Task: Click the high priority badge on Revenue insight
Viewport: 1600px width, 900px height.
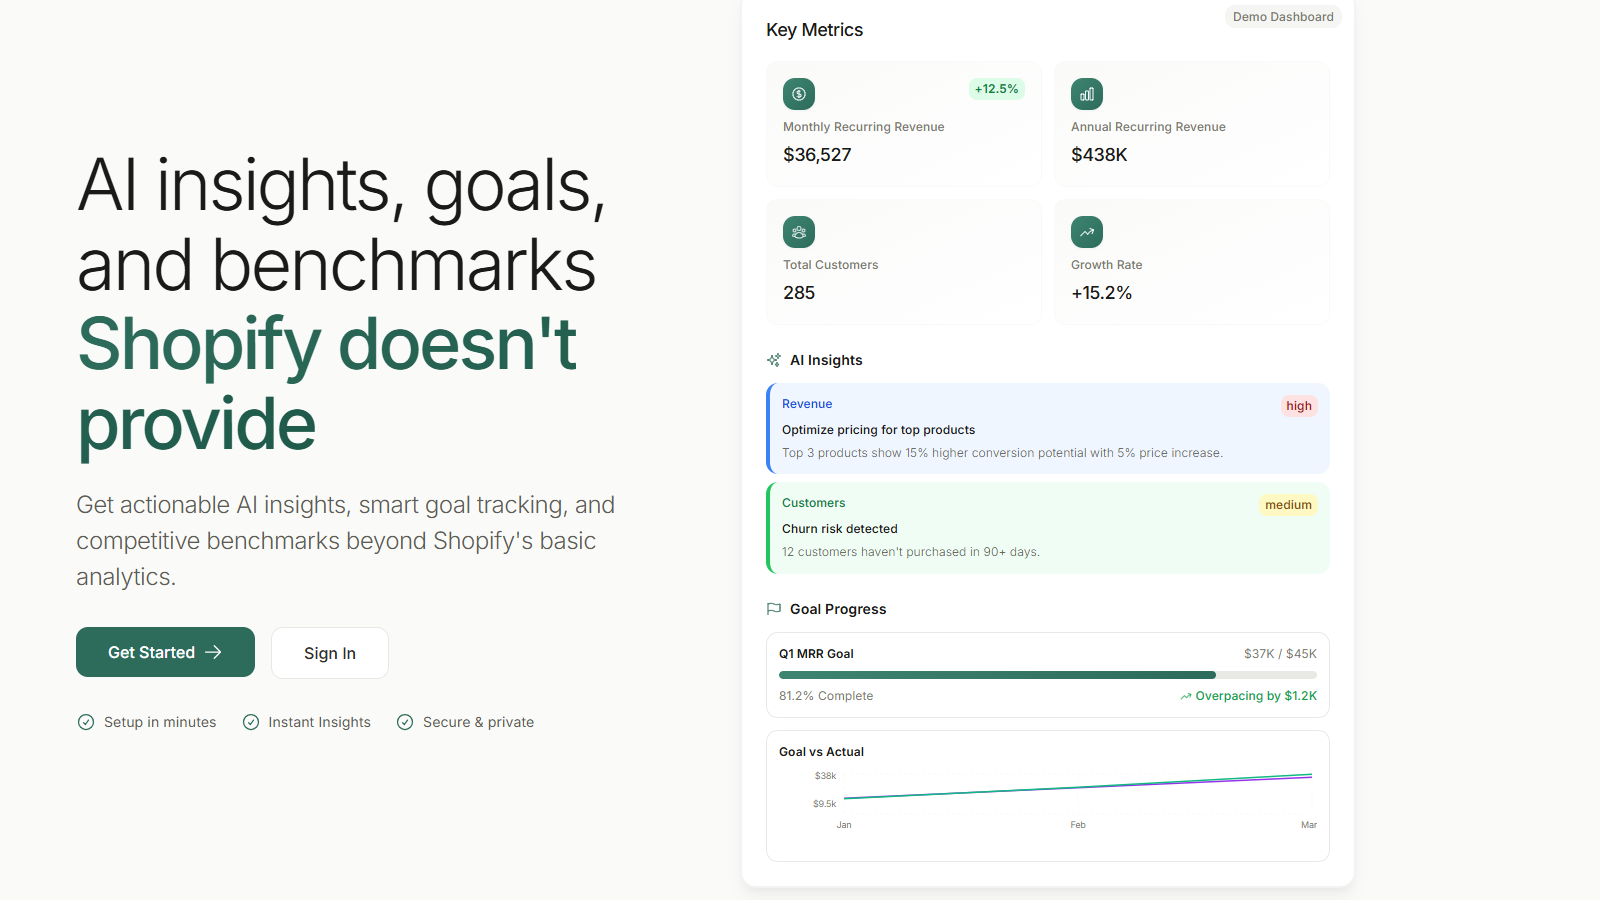Action: pos(1298,405)
